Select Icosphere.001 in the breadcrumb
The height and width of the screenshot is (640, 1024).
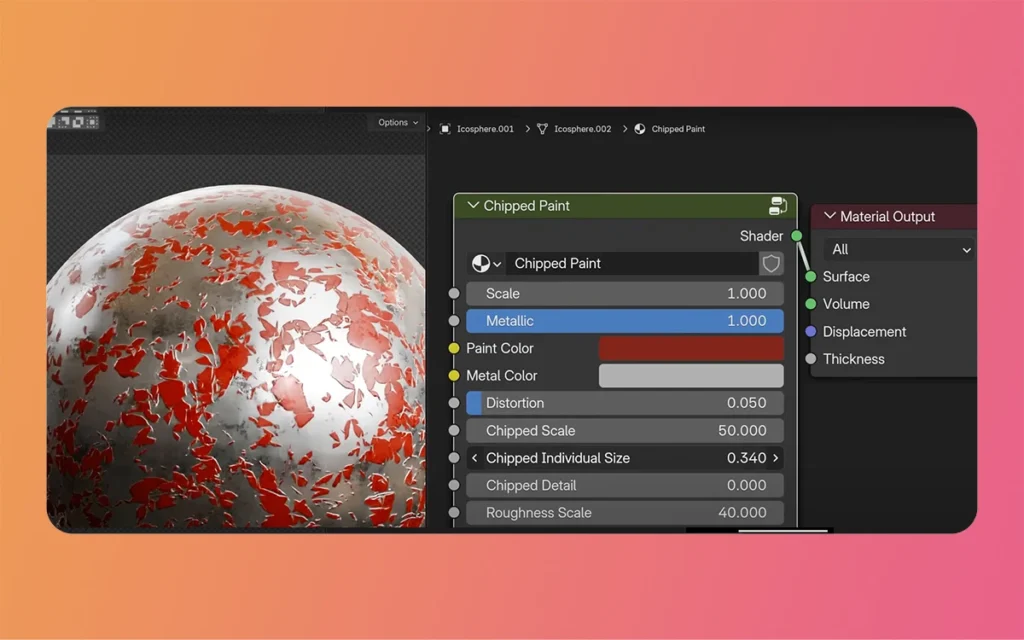coord(485,129)
